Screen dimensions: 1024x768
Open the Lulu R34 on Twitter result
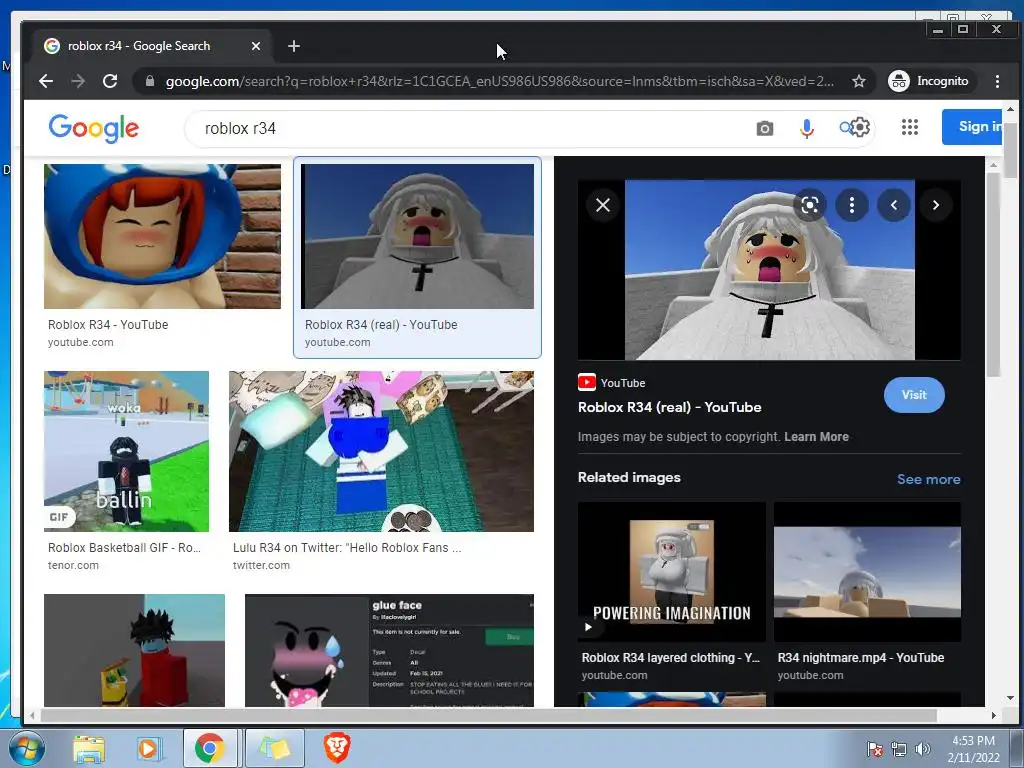[x=381, y=451]
